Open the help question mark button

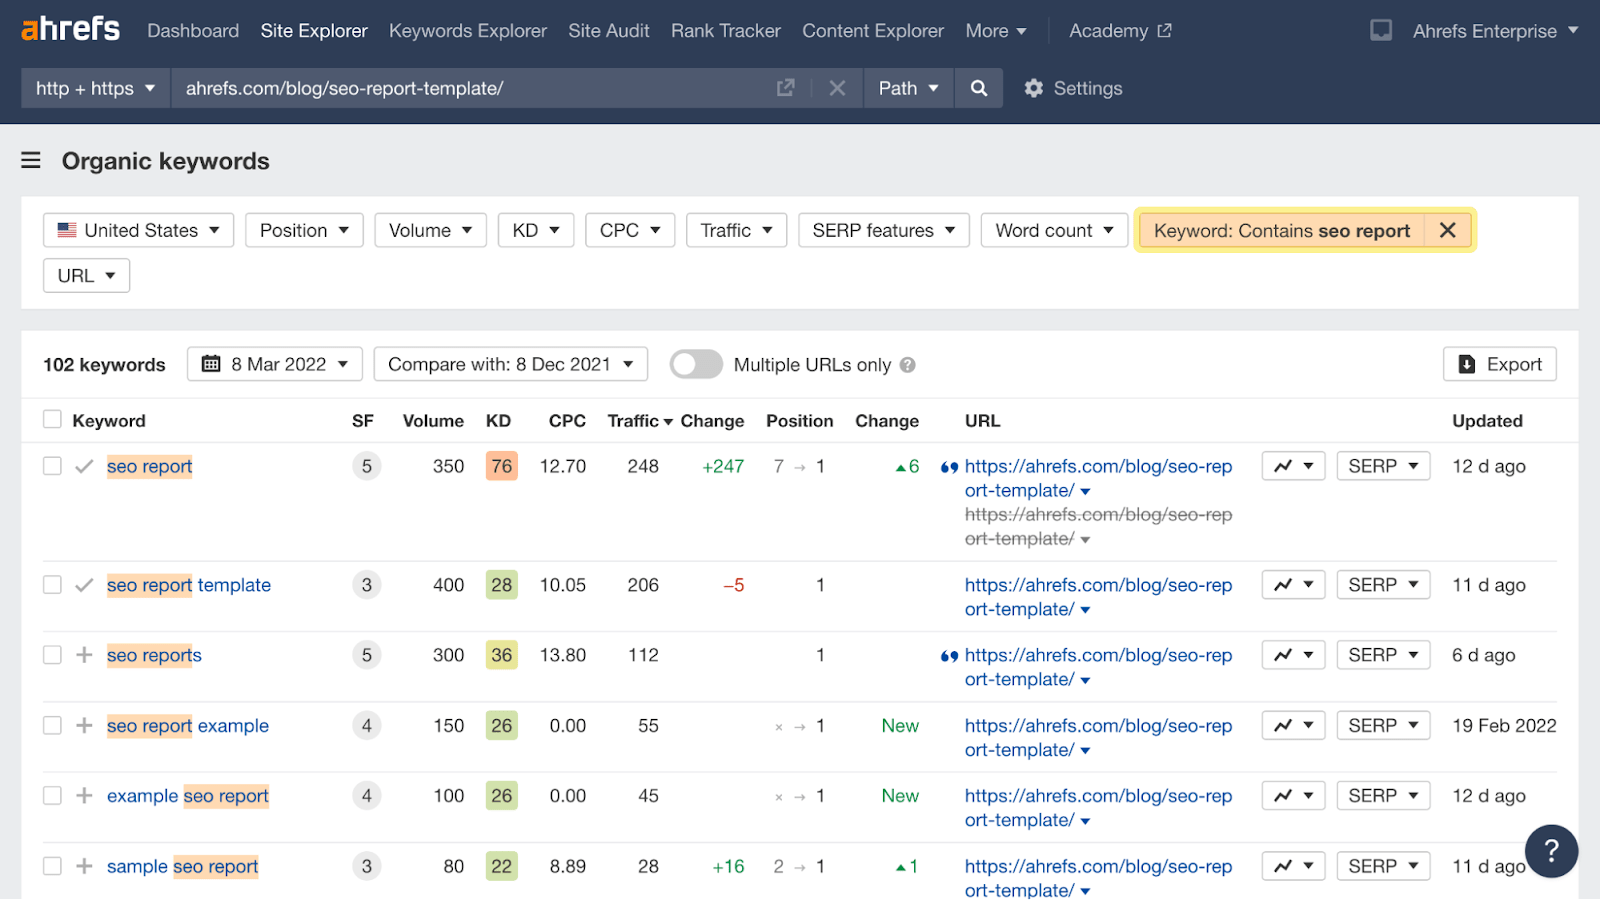(1551, 851)
